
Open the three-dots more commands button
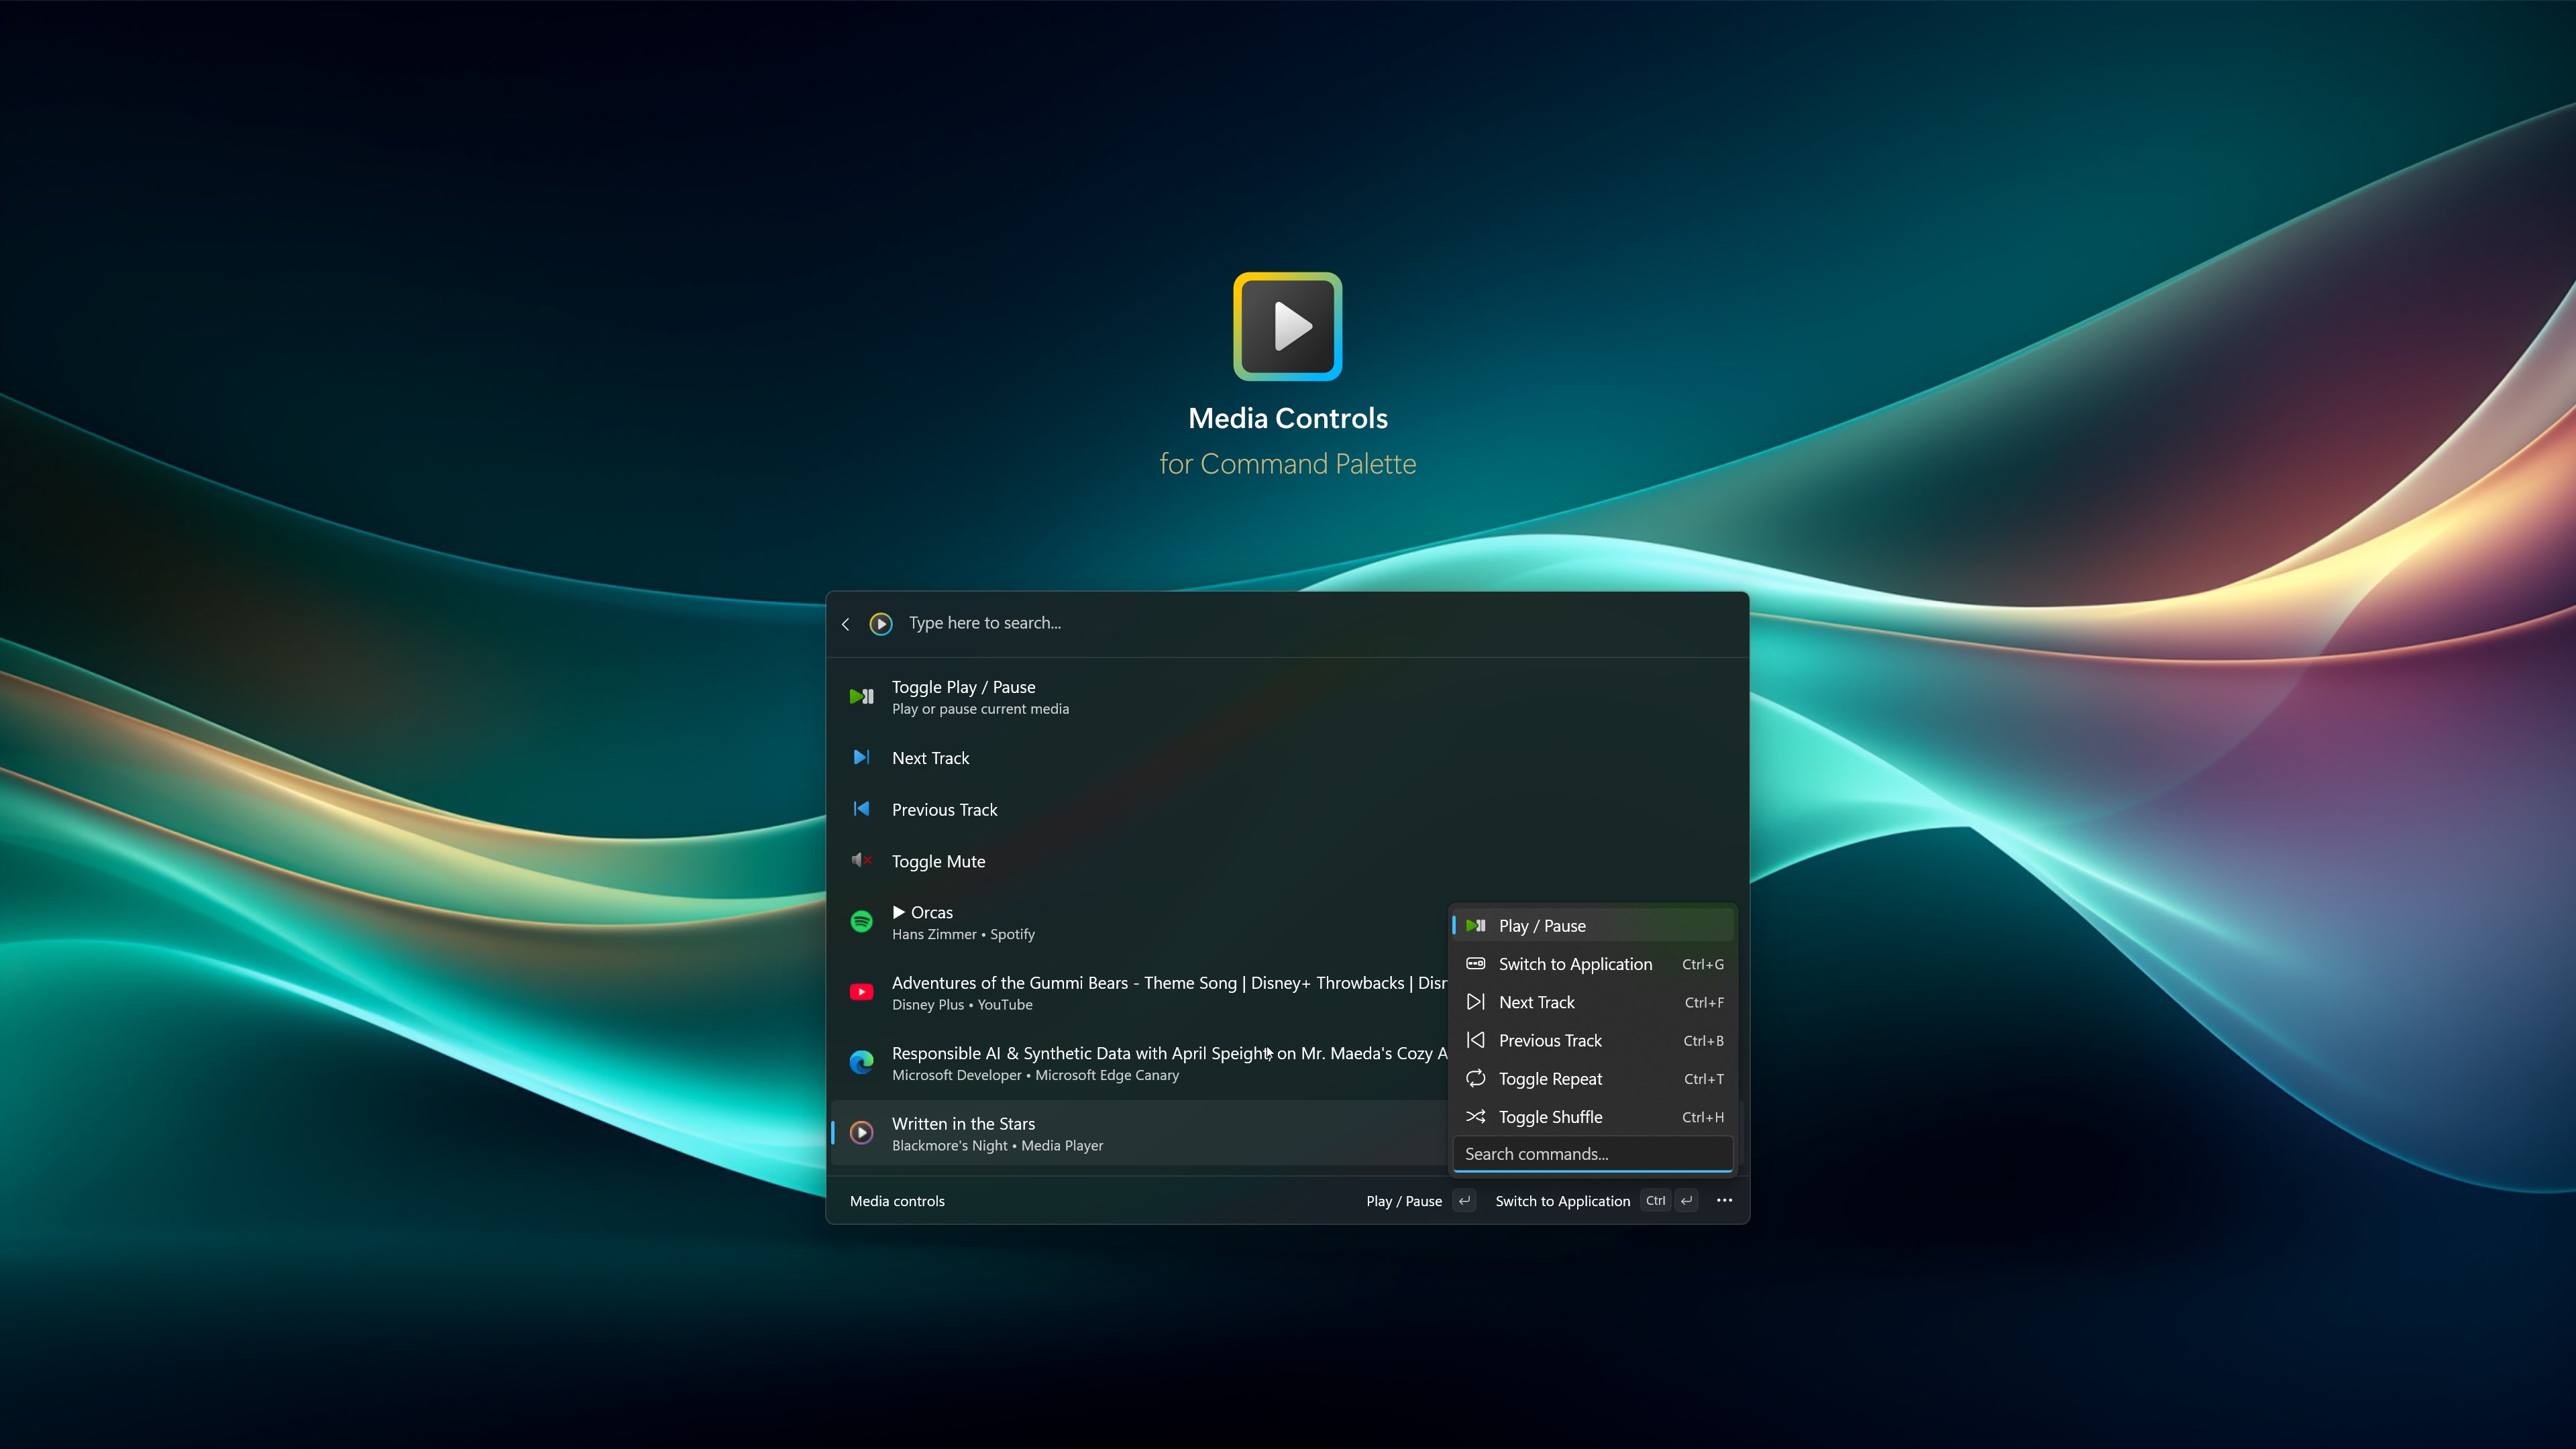(1724, 1201)
